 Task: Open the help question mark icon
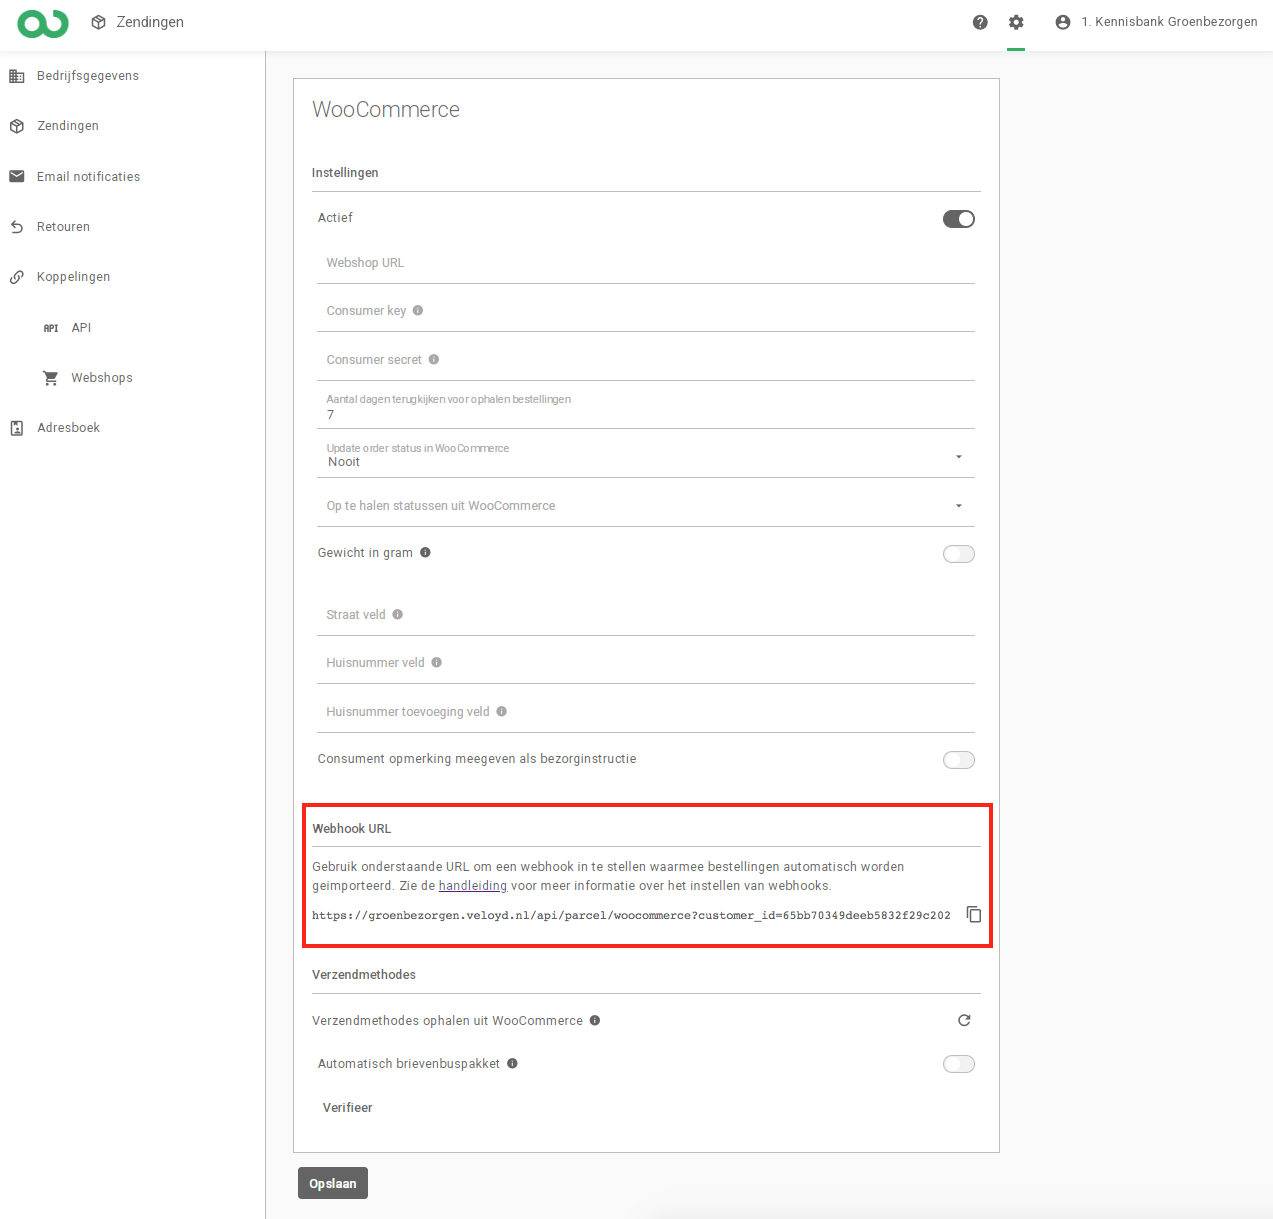click(x=980, y=22)
